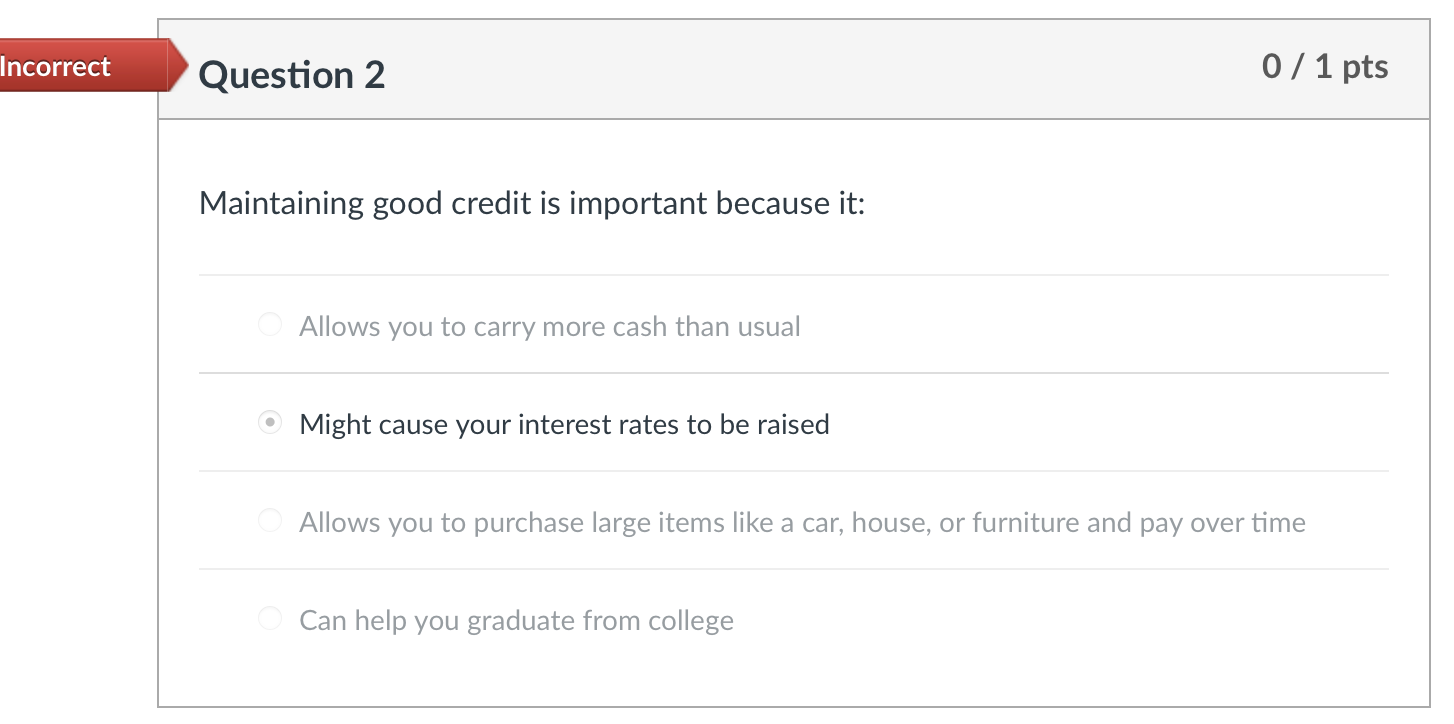Select the "graduate from college" radio button
This screenshot has height=724, width=1454.
[270, 619]
